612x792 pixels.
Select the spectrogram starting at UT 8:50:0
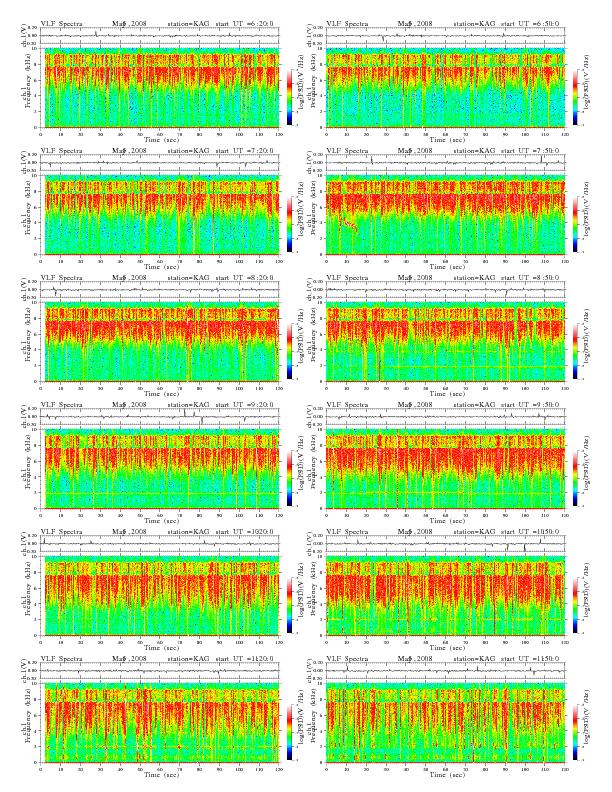pyautogui.click(x=445, y=342)
